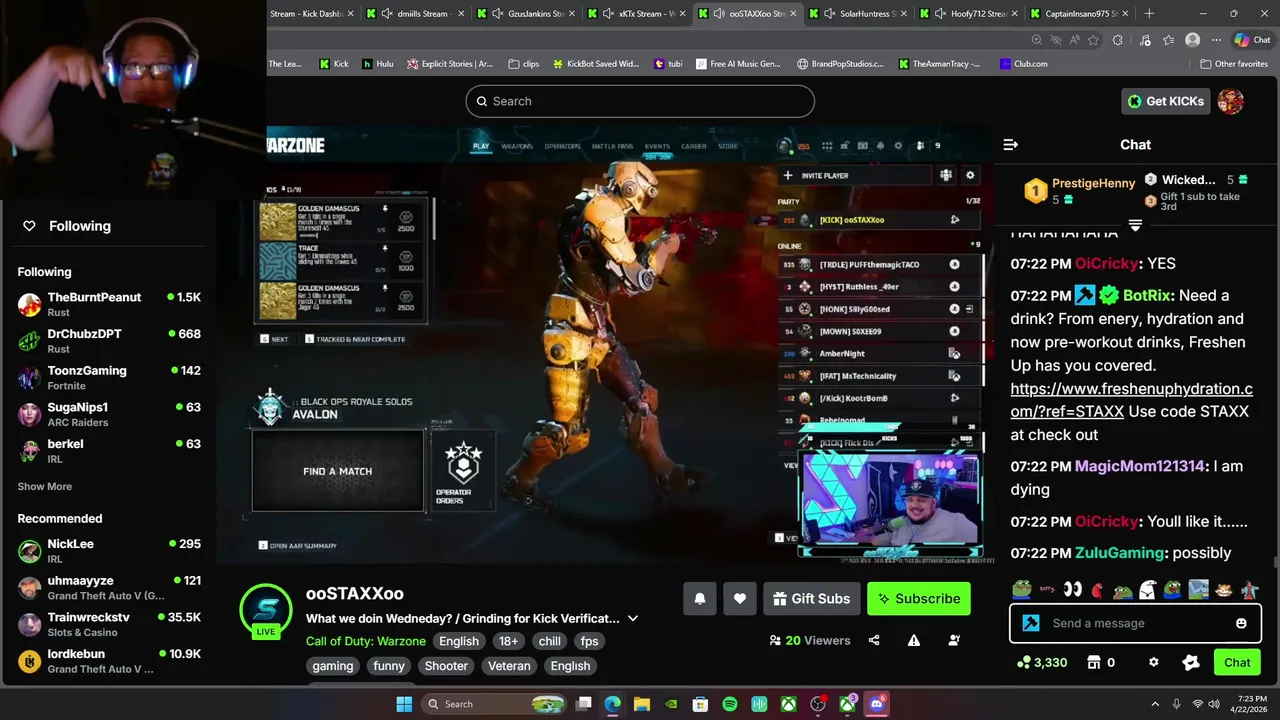Viewport: 1280px width, 720px height.
Task: Switch to SolarHuntress Stream browser tab
Action: coord(857,14)
